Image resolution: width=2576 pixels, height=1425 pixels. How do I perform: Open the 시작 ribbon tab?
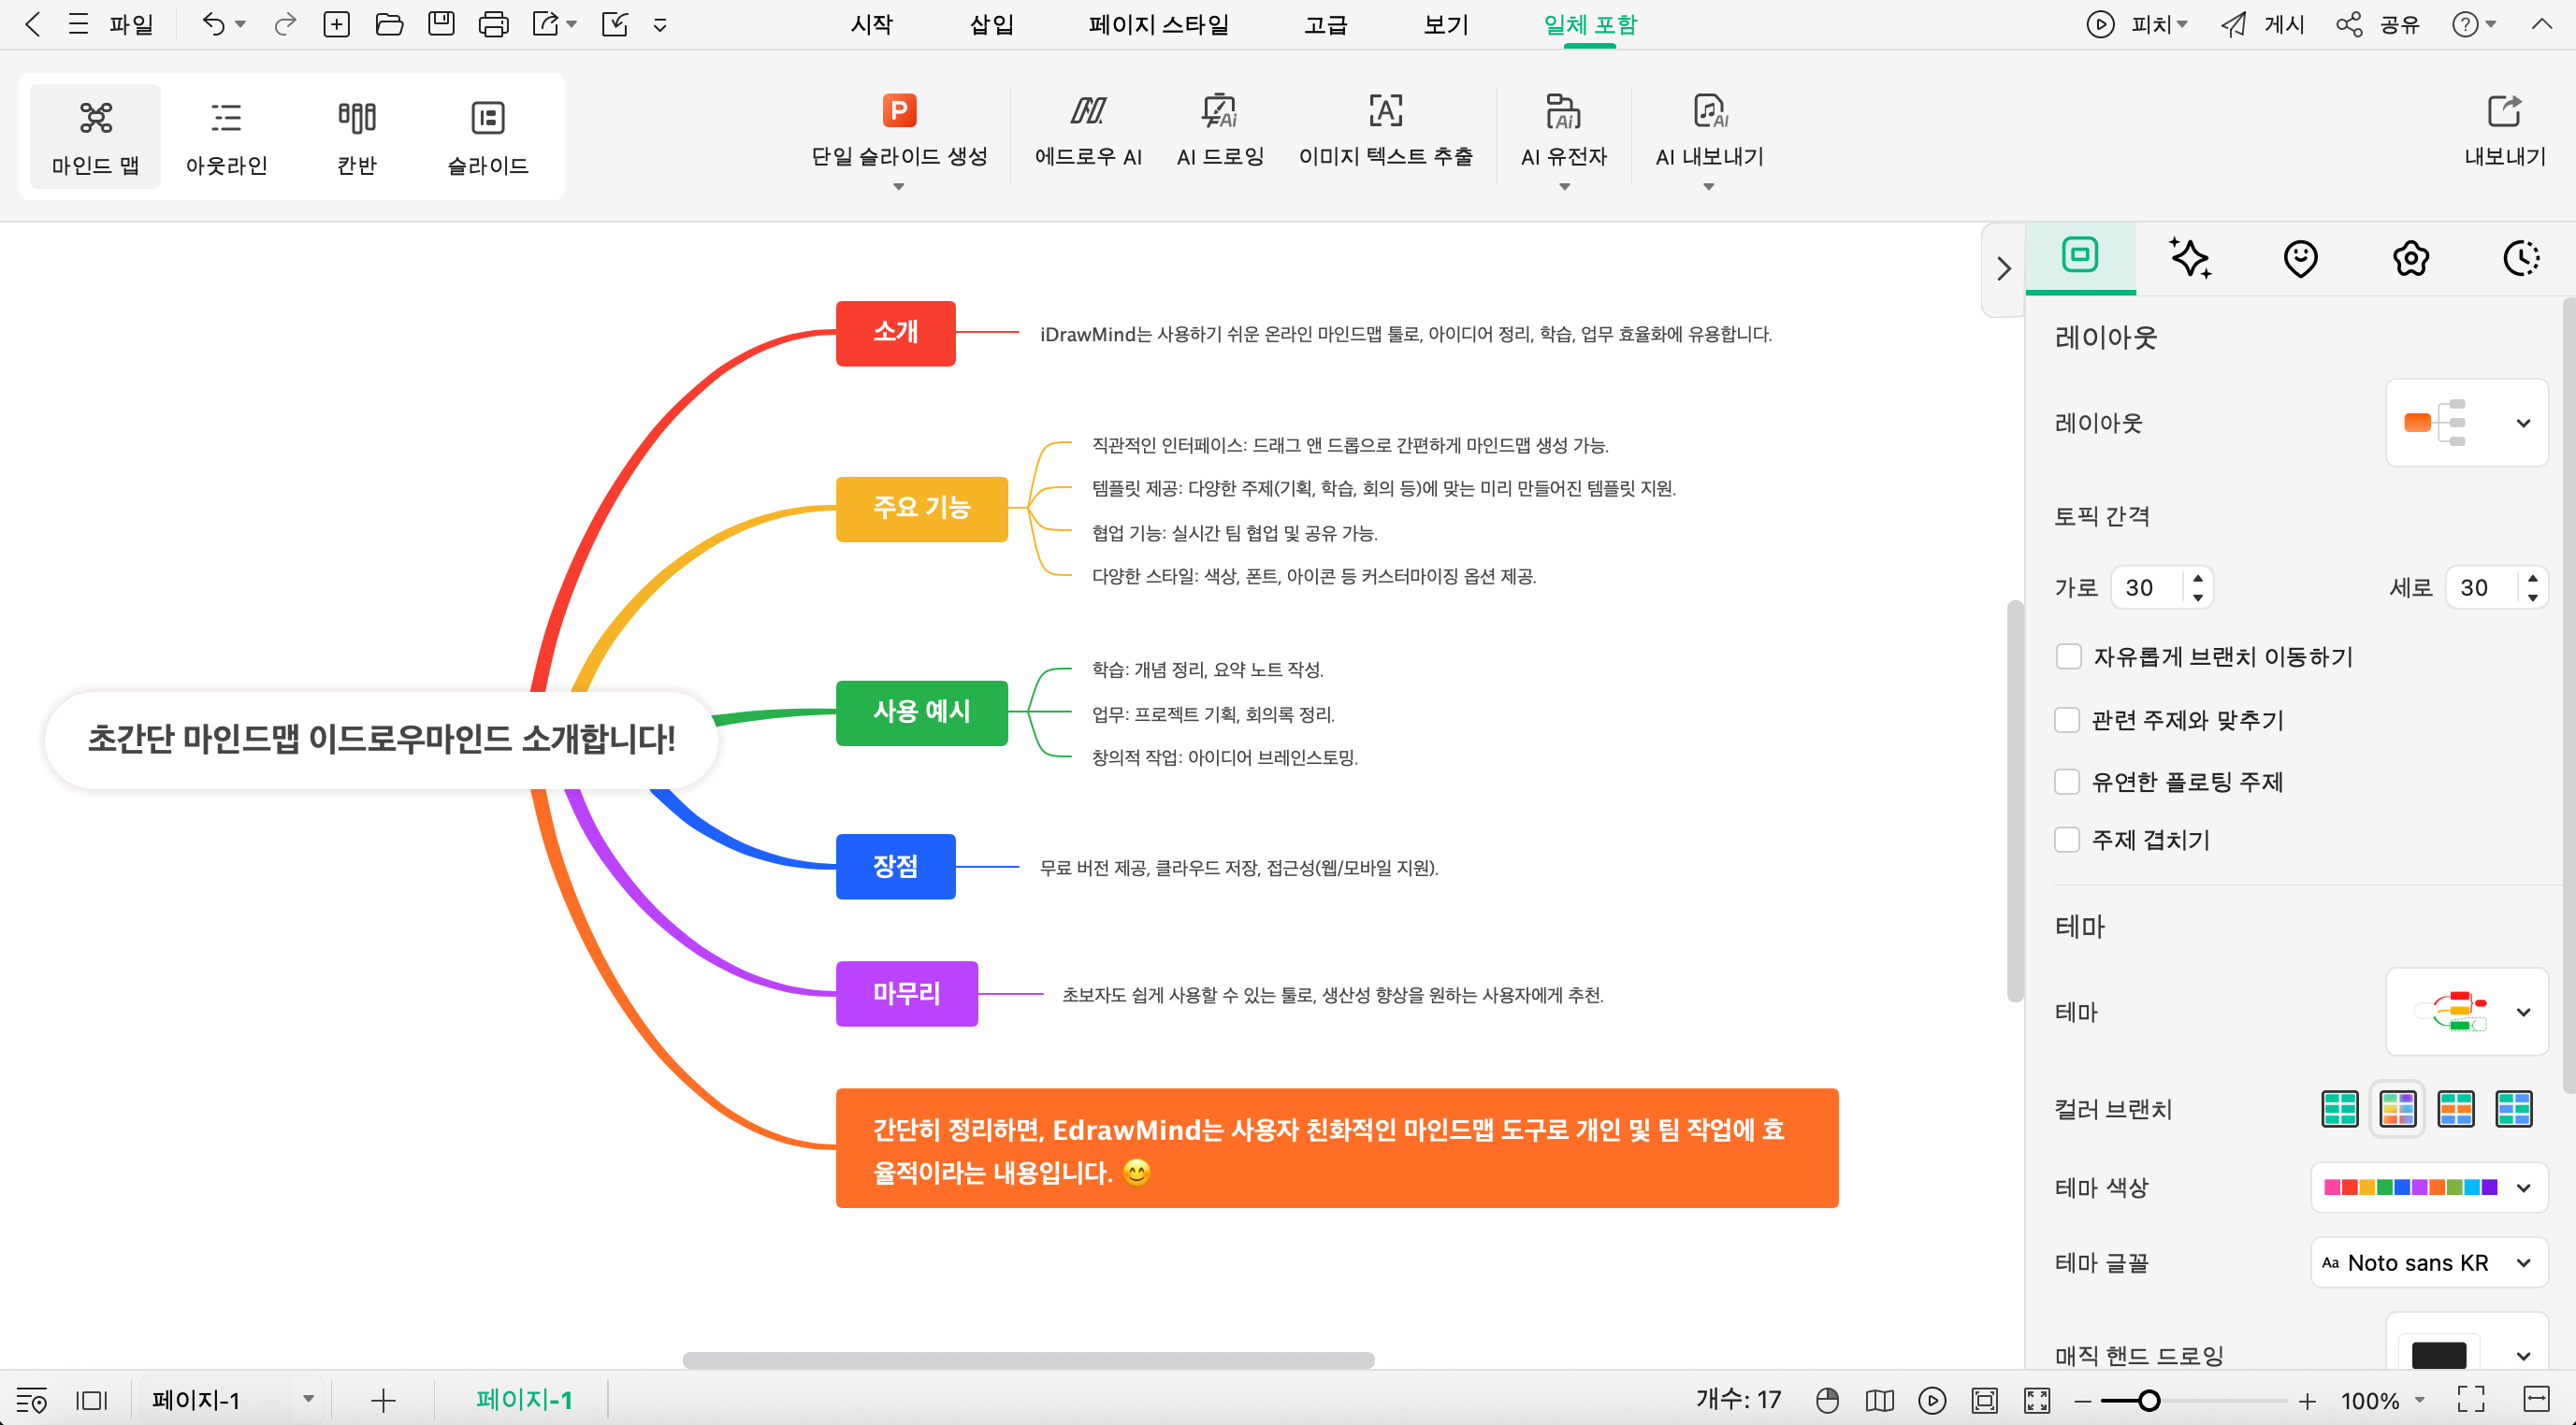pyautogui.click(x=872, y=24)
